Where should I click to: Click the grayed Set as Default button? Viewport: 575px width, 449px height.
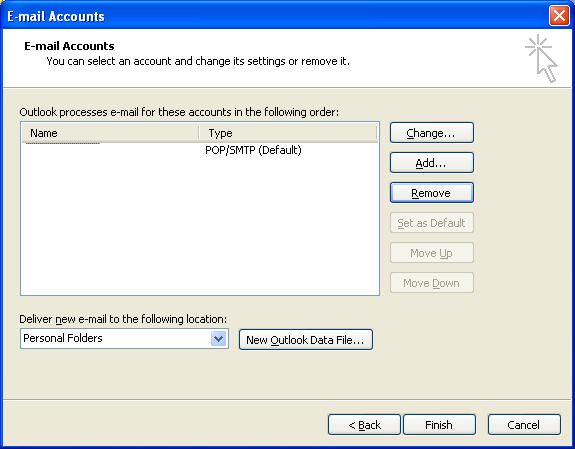tap(432, 223)
